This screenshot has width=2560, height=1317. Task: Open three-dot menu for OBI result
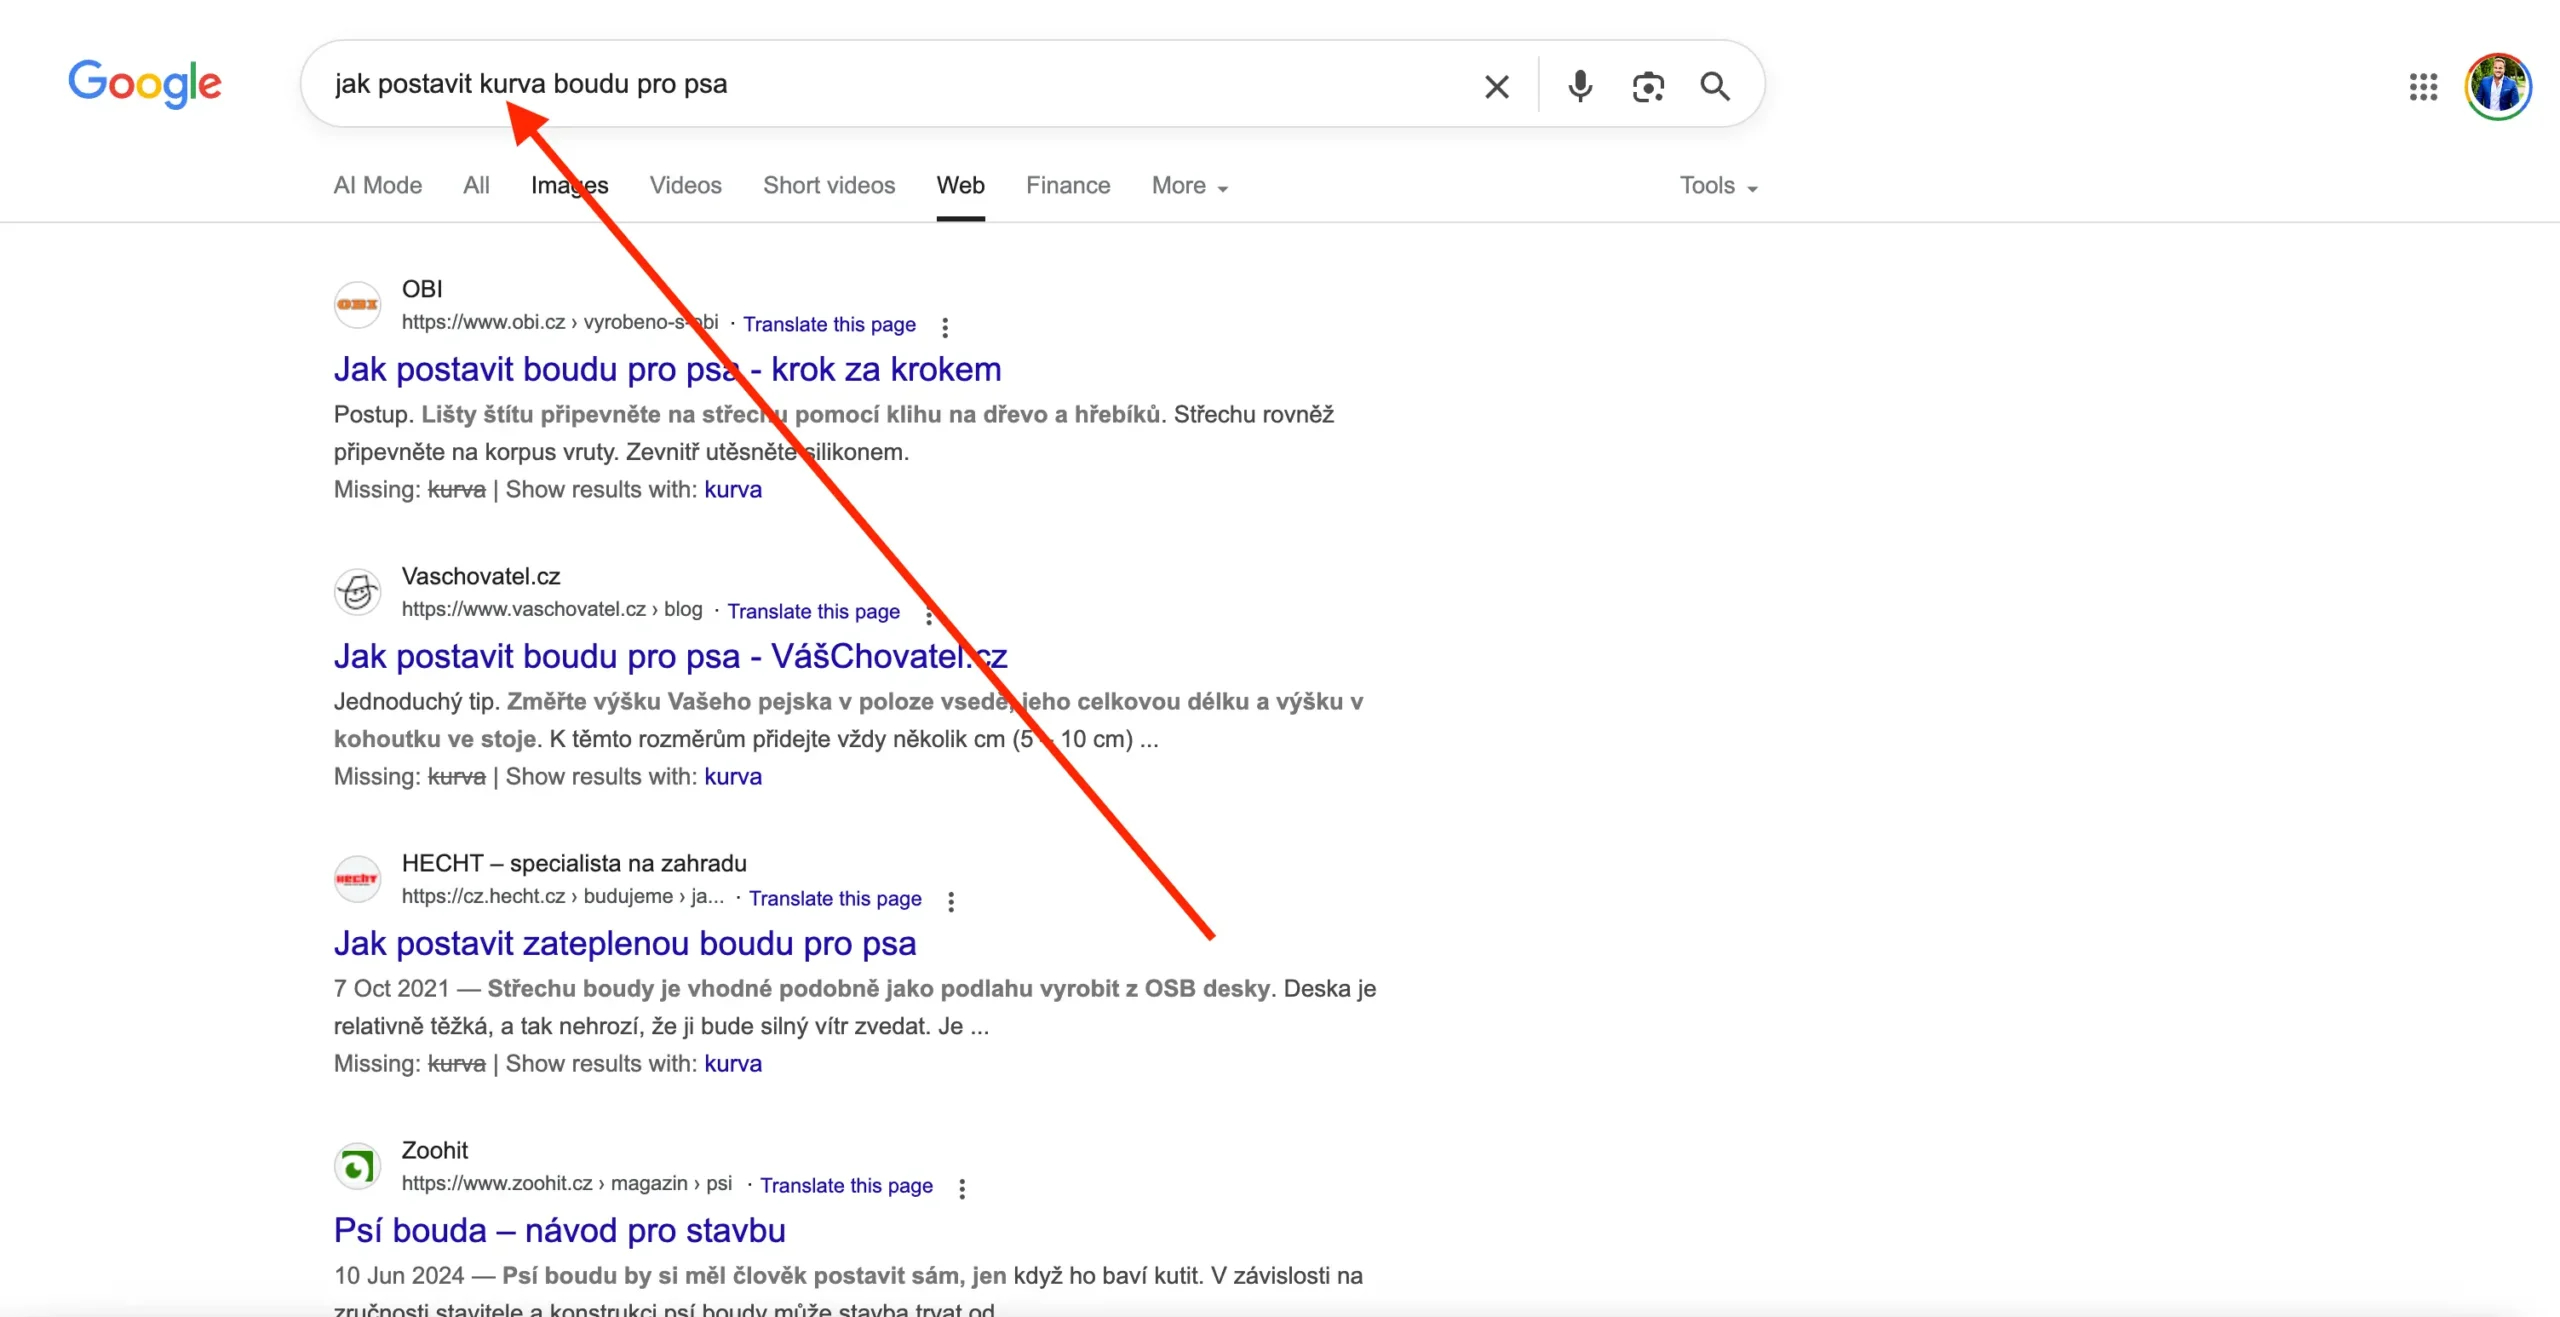pos(945,327)
